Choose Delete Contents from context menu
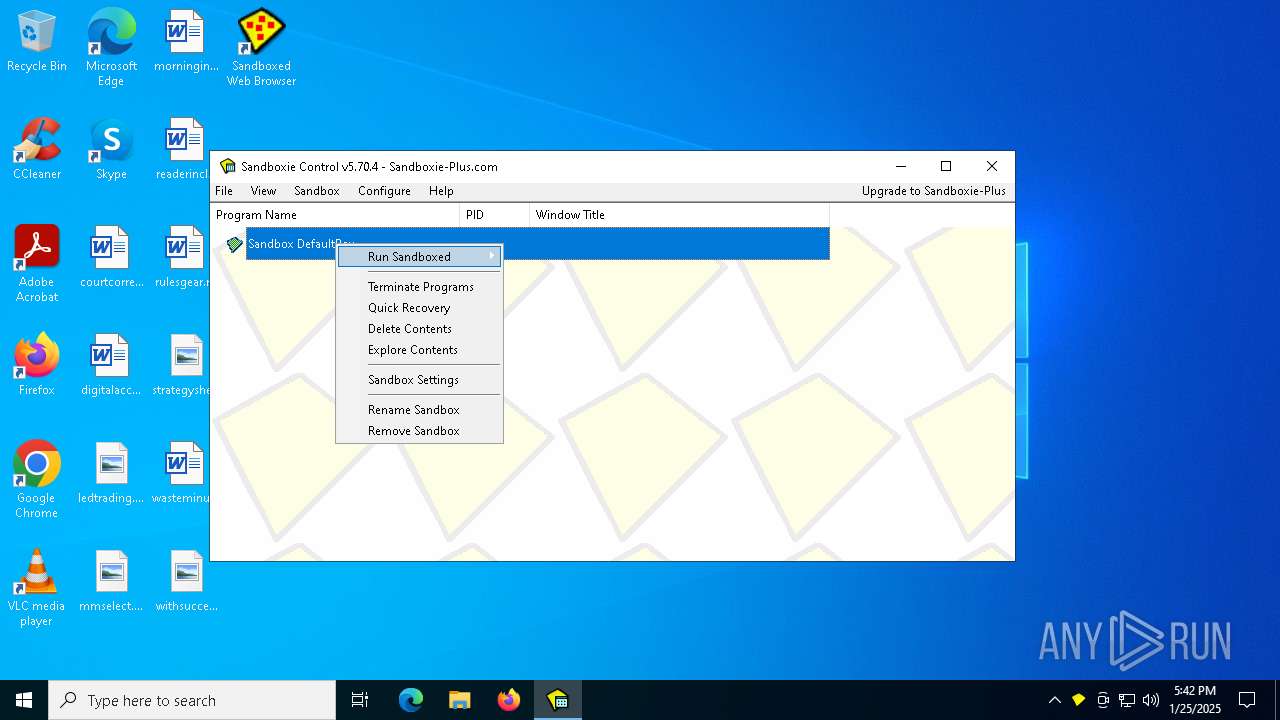The width and height of the screenshot is (1280, 720). click(x=419, y=329)
